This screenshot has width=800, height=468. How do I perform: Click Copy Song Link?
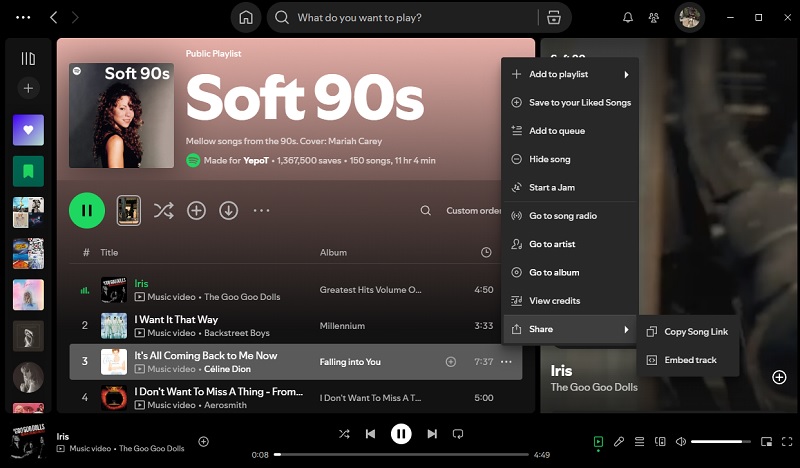[x=687, y=332]
